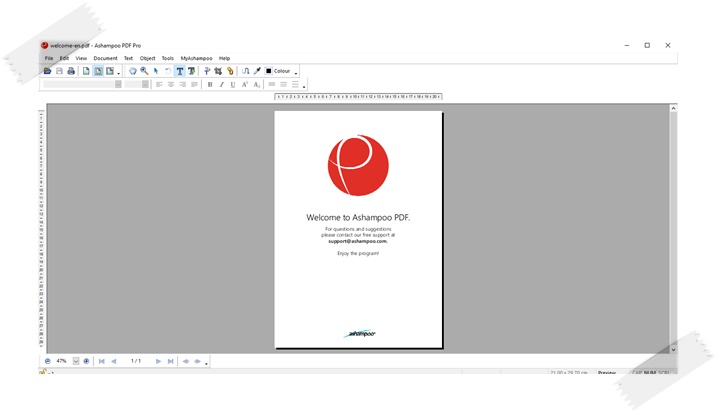Go to the previous page
The image size is (717, 412).
click(113, 361)
